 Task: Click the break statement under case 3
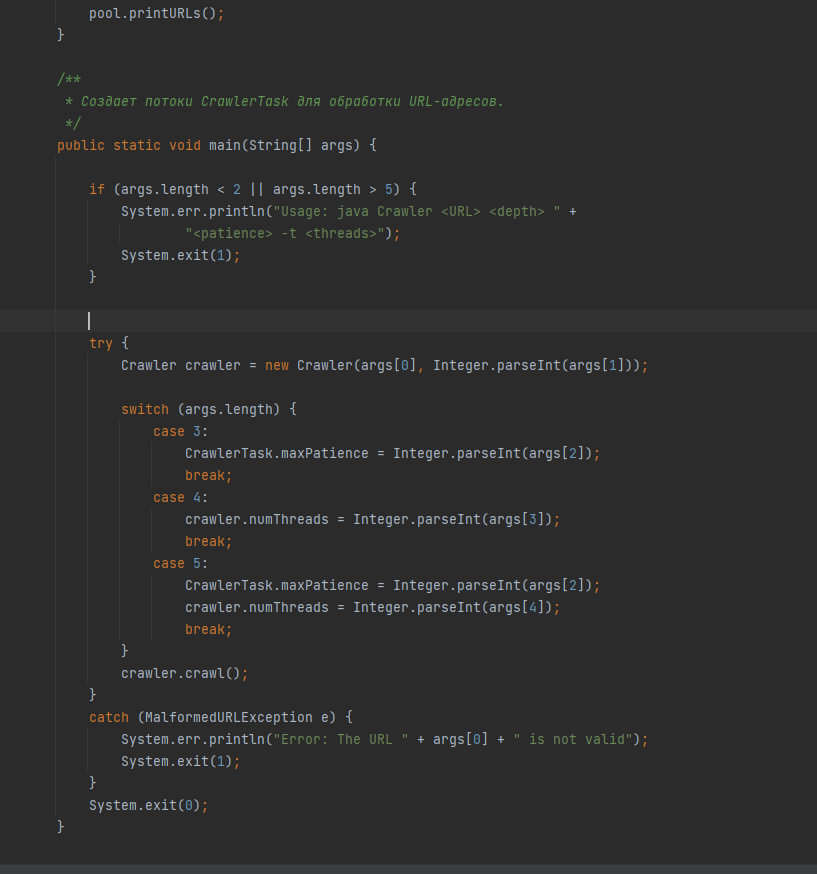(208, 475)
